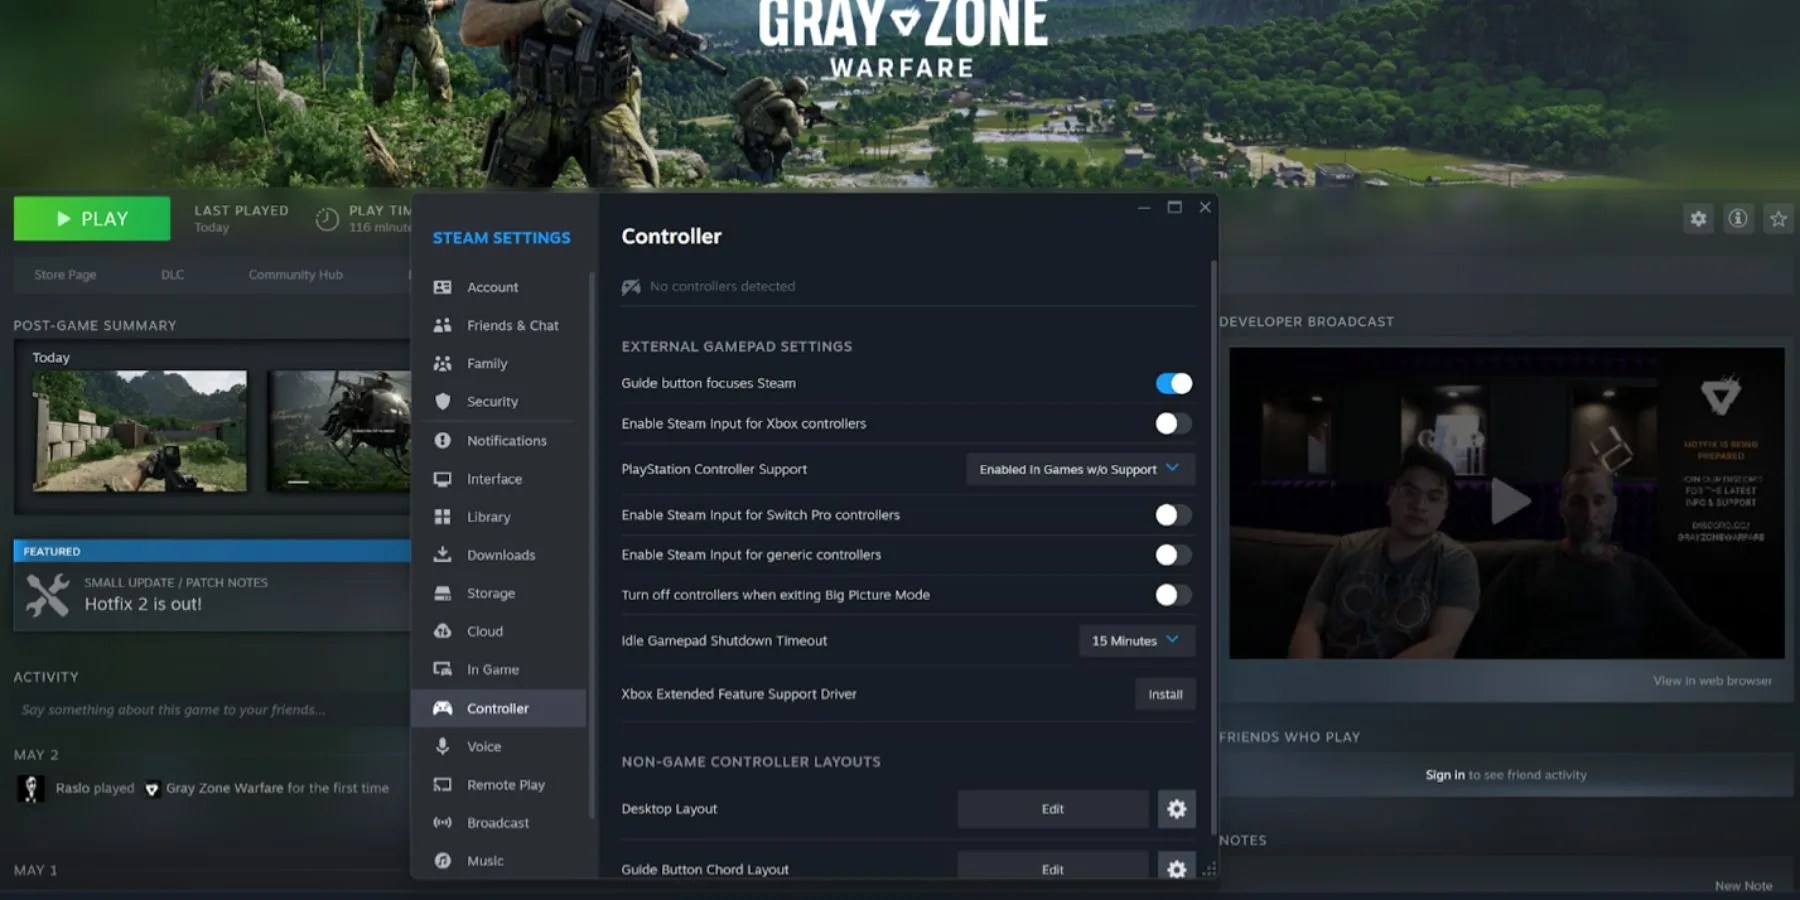Click View in web browser link
Screen dimensions: 1800x900
click(x=1712, y=681)
